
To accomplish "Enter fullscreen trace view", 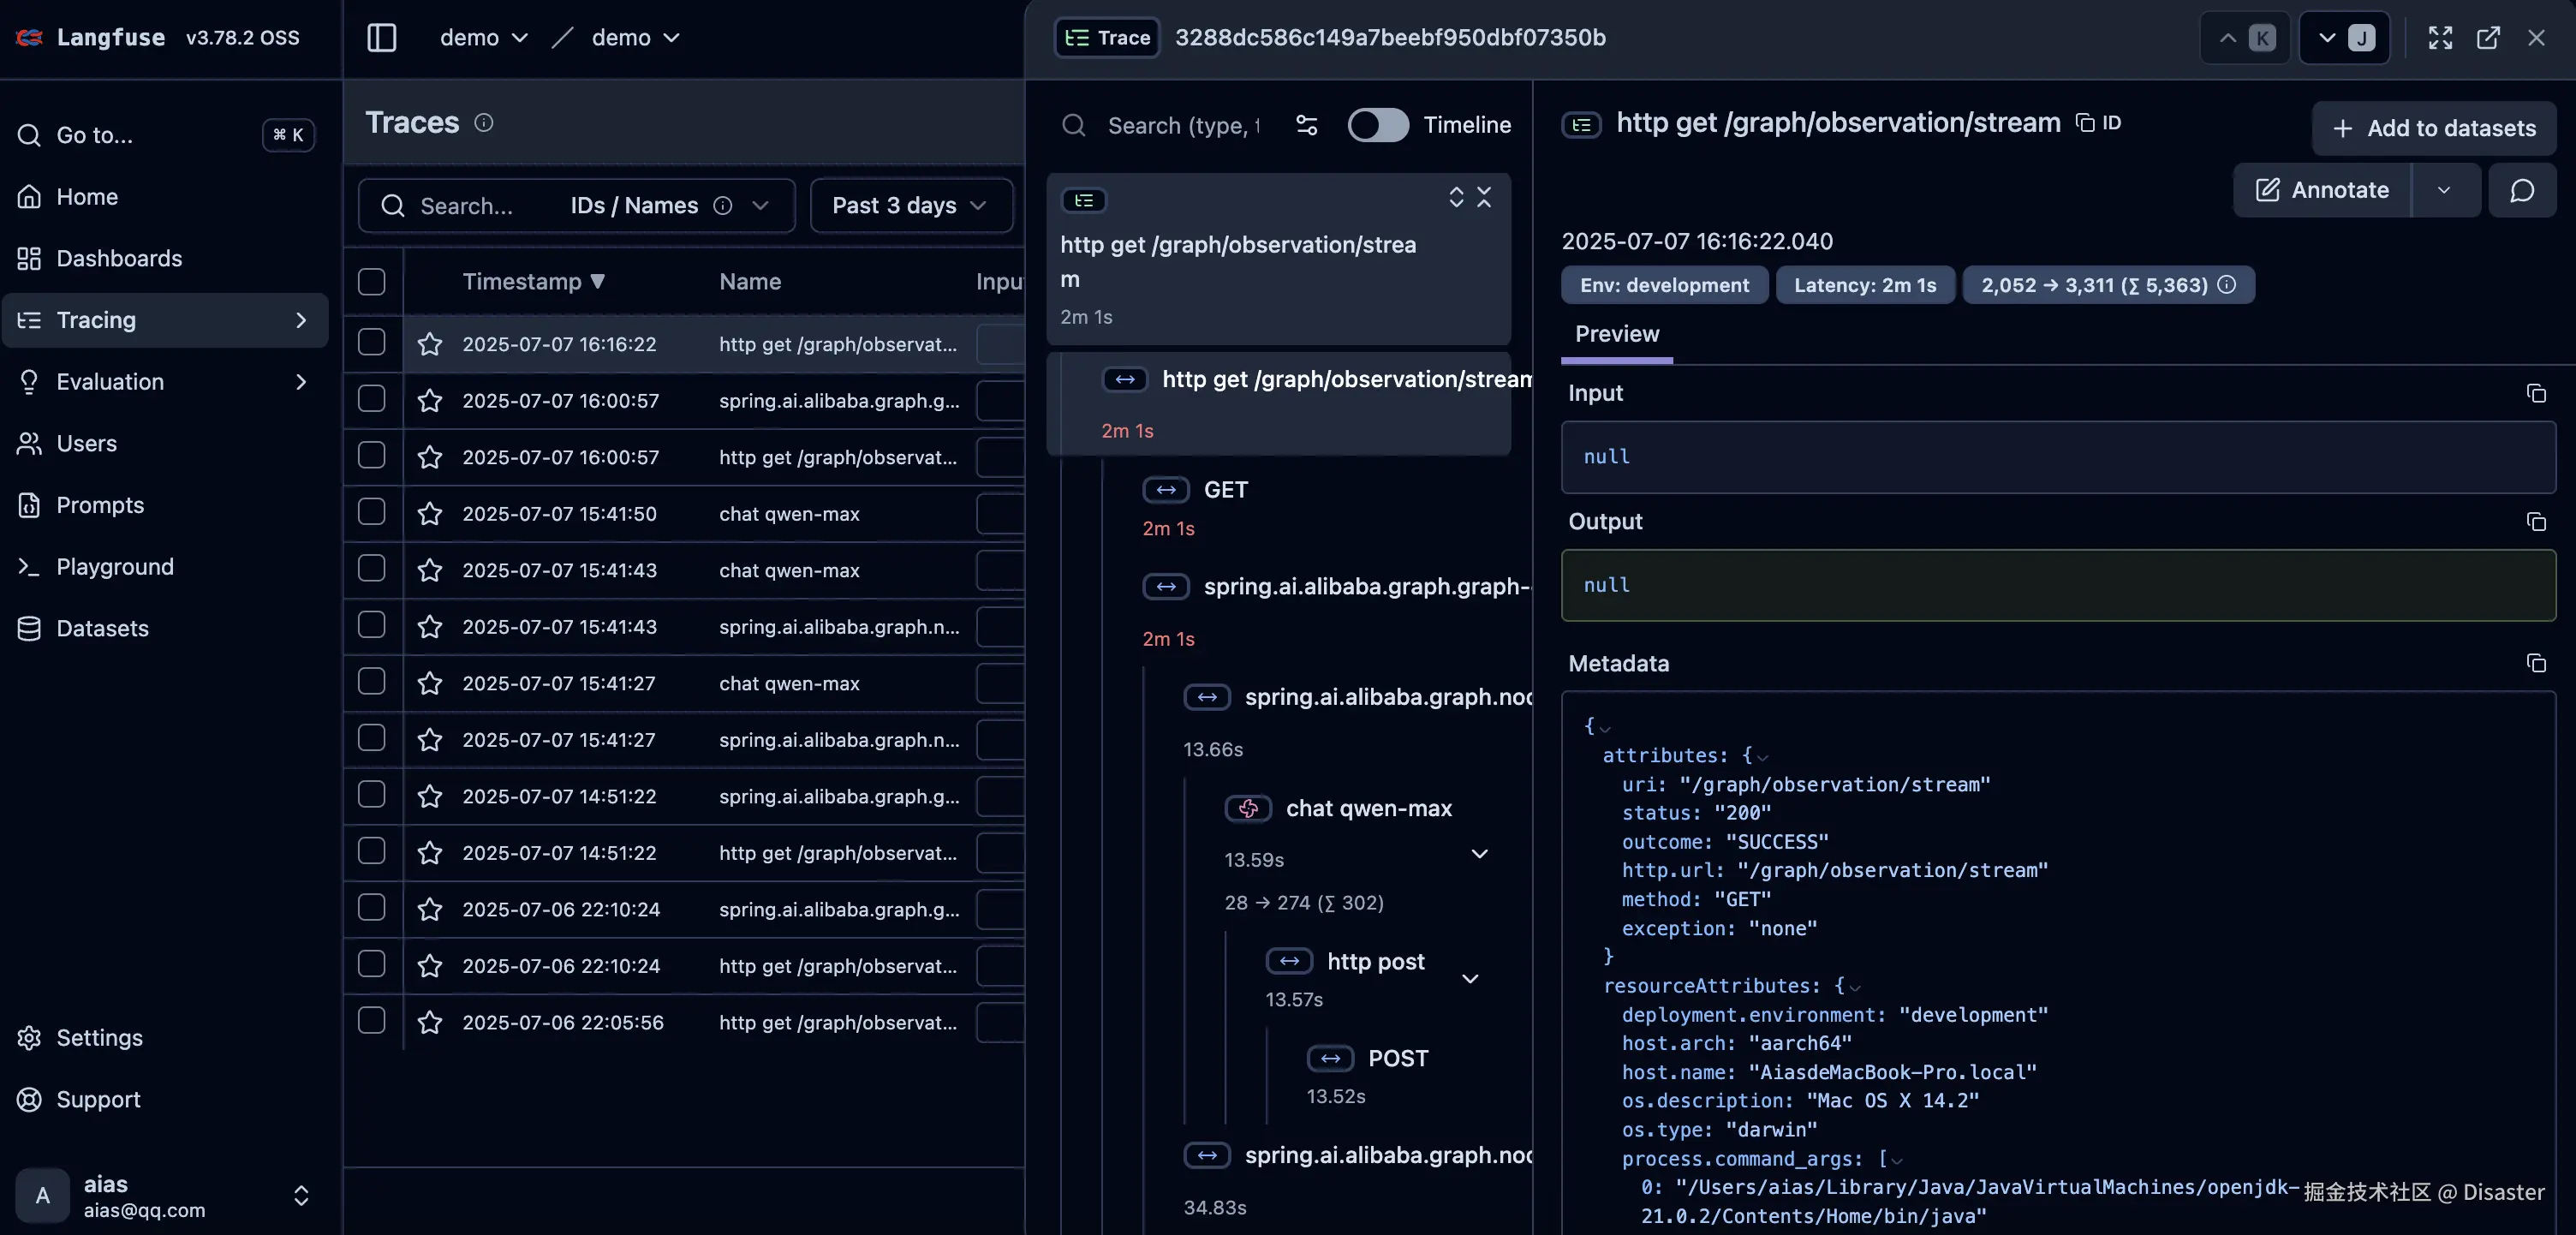I will coord(2440,38).
